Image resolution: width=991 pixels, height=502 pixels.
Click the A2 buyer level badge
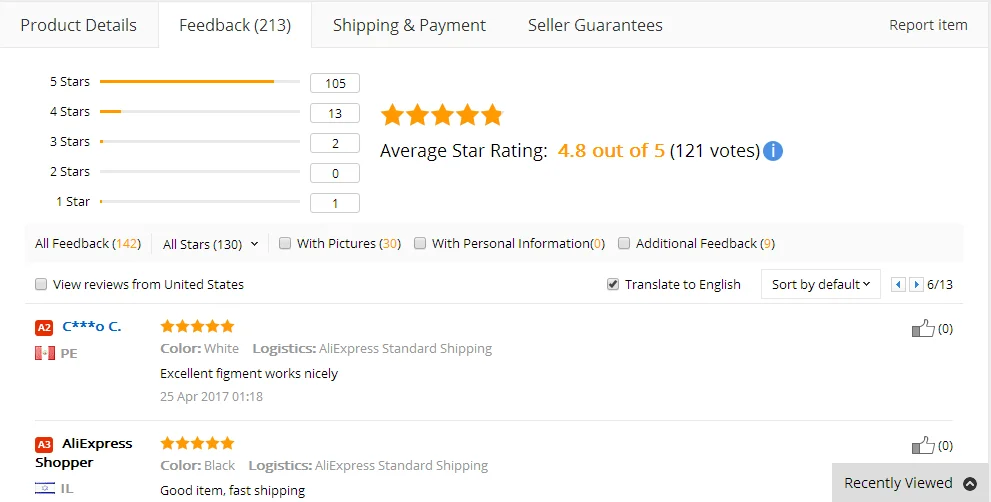click(x=44, y=327)
